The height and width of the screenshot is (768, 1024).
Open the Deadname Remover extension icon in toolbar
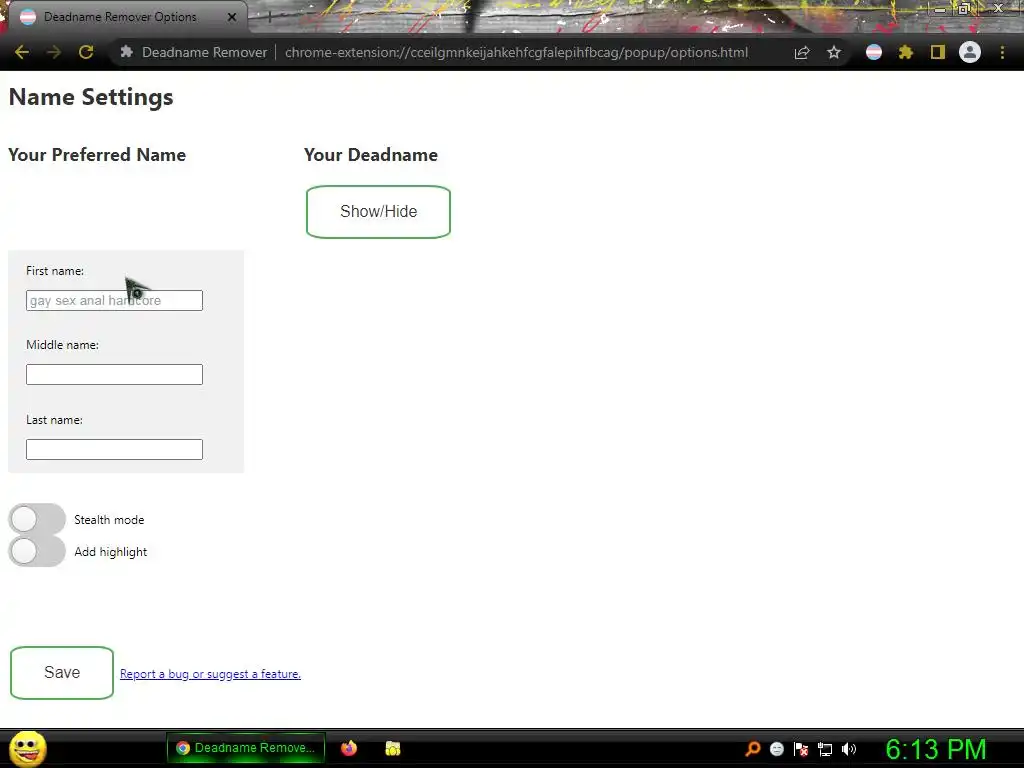pyautogui.click(x=874, y=52)
